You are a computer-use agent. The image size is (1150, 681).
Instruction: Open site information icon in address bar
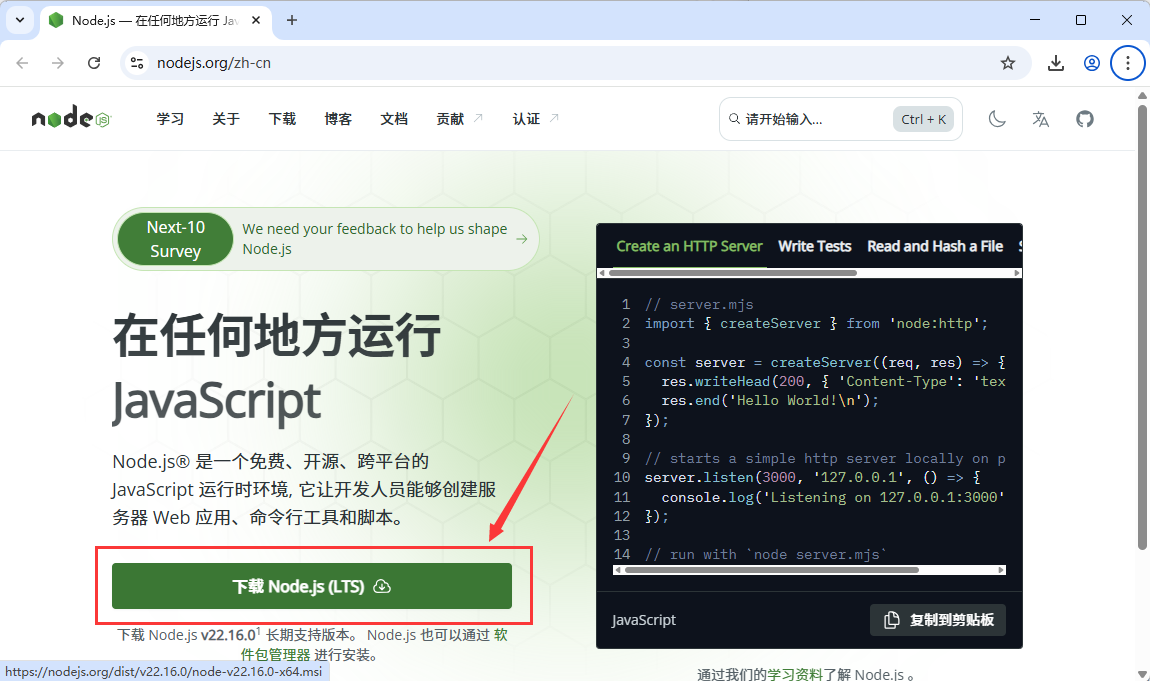(x=135, y=62)
